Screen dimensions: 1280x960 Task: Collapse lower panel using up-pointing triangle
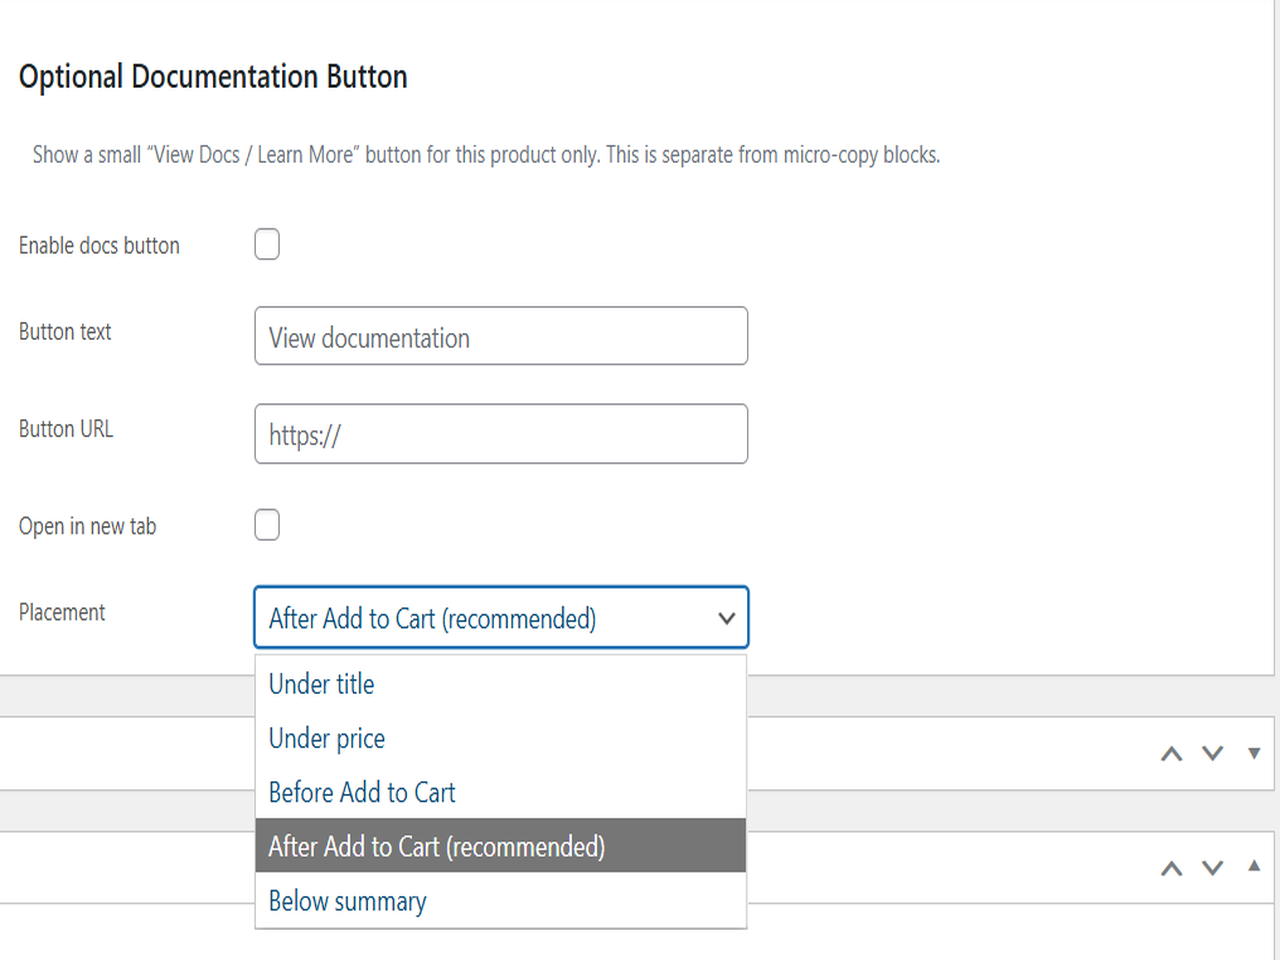click(x=1254, y=866)
